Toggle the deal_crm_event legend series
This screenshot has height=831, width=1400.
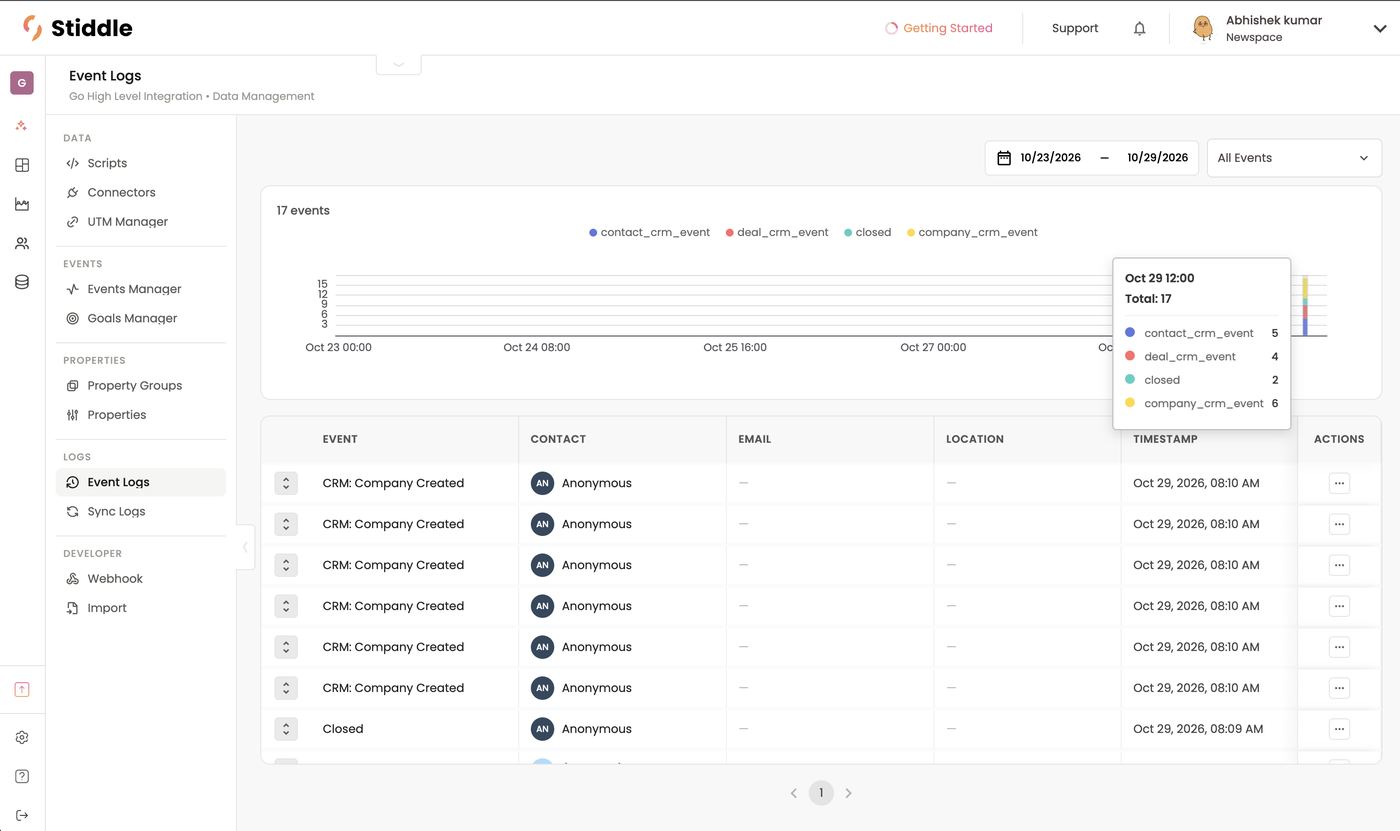(777, 232)
